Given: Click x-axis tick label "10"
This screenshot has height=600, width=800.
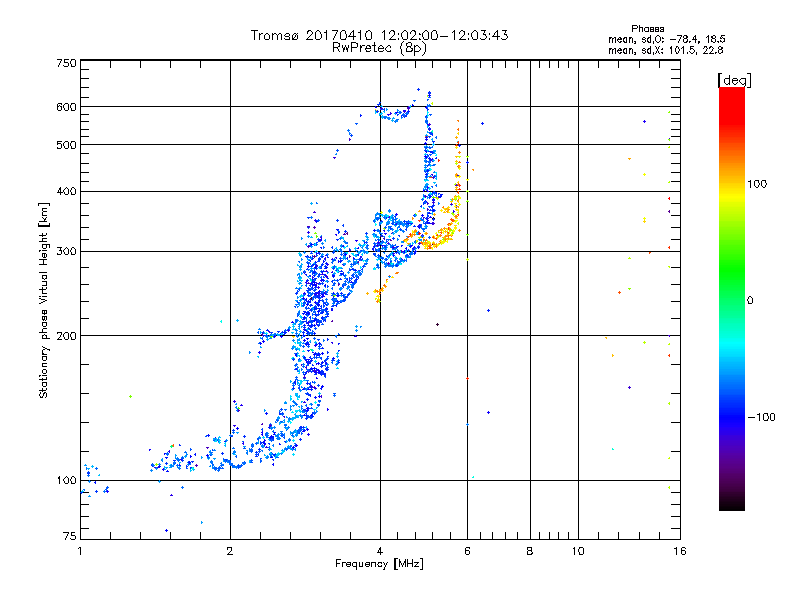Looking at the screenshot, I should pos(578,551).
